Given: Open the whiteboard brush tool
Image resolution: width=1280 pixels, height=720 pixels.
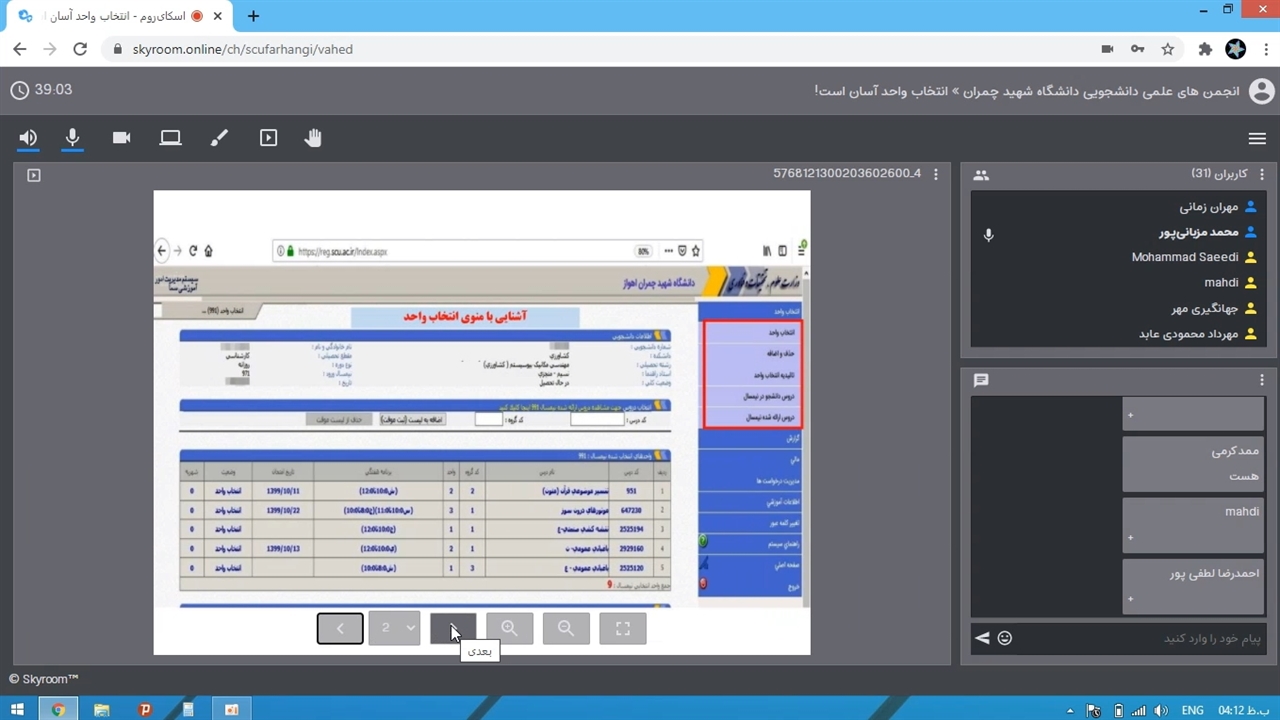Looking at the screenshot, I should [x=219, y=138].
